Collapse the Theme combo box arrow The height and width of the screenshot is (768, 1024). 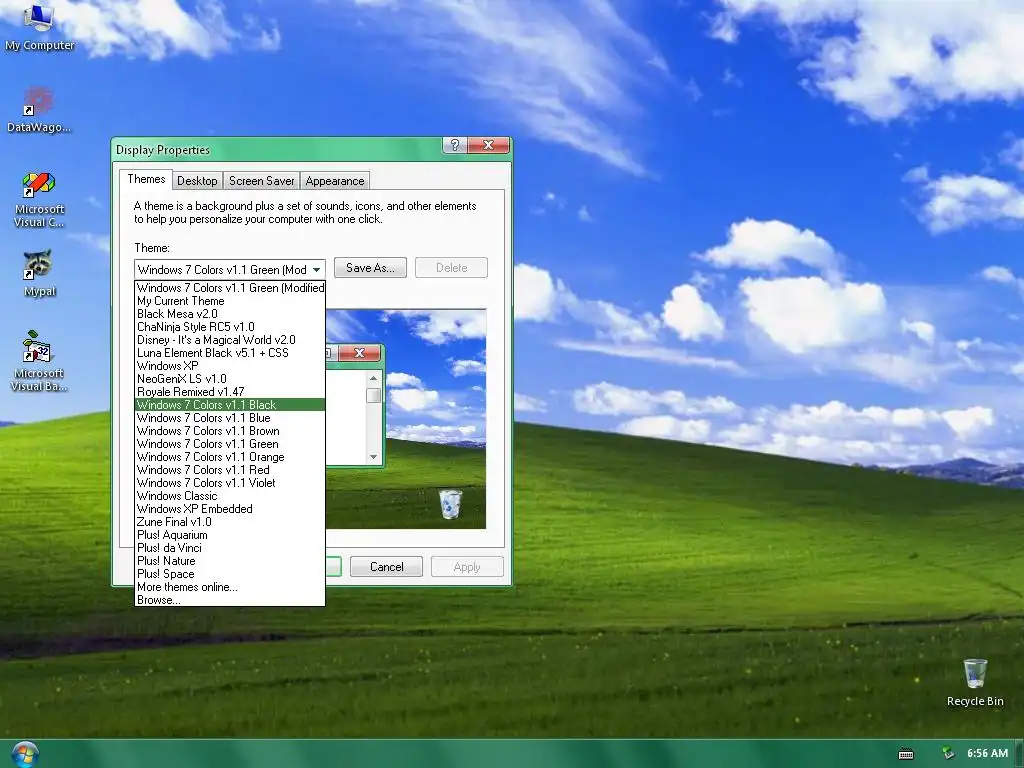pyautogui.click(x=316, y=270)
